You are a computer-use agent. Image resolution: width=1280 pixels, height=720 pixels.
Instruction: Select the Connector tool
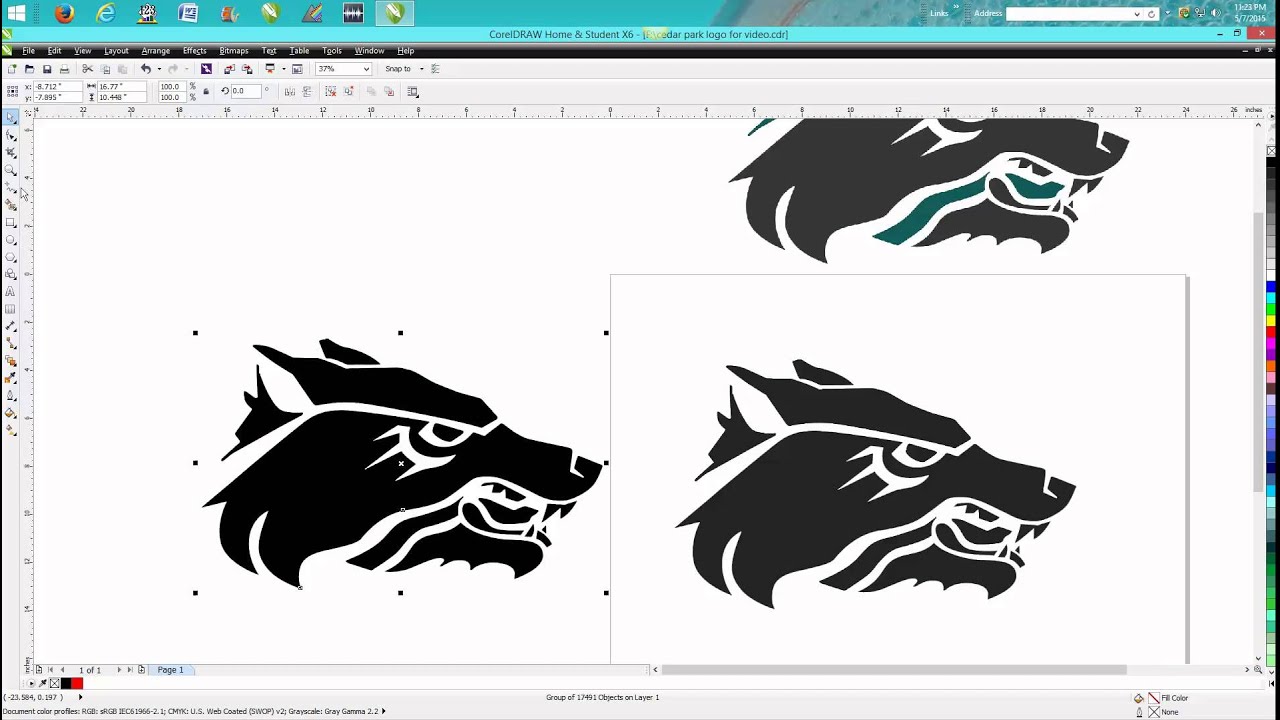(x=11, y=344)
